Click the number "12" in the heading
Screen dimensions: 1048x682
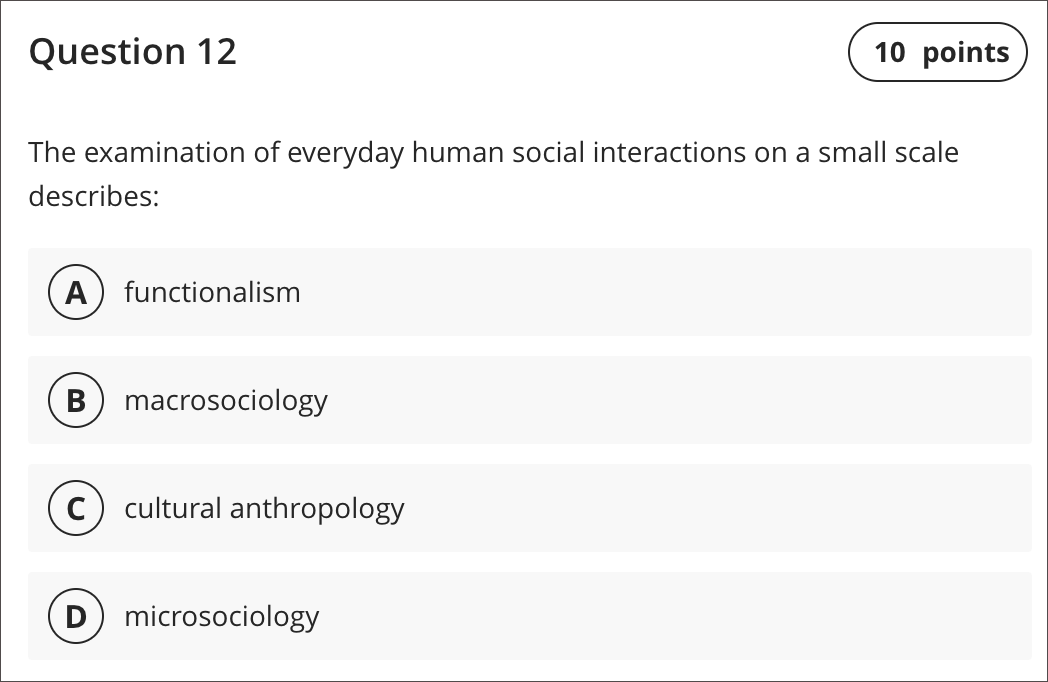pyautogui.click(x=217, y=51)
